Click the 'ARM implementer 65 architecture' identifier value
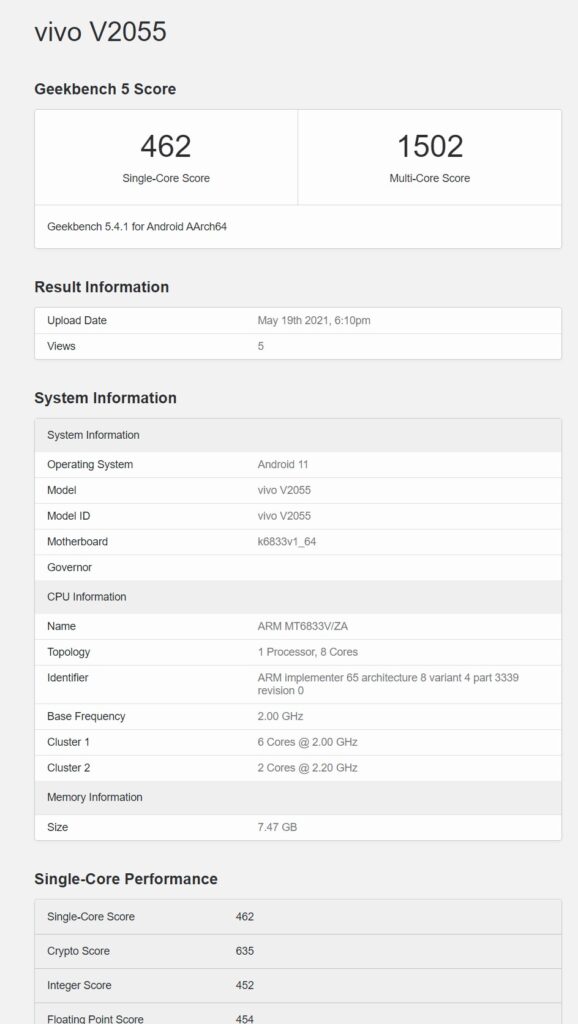The image size is (578, 1024). point(388,684)
